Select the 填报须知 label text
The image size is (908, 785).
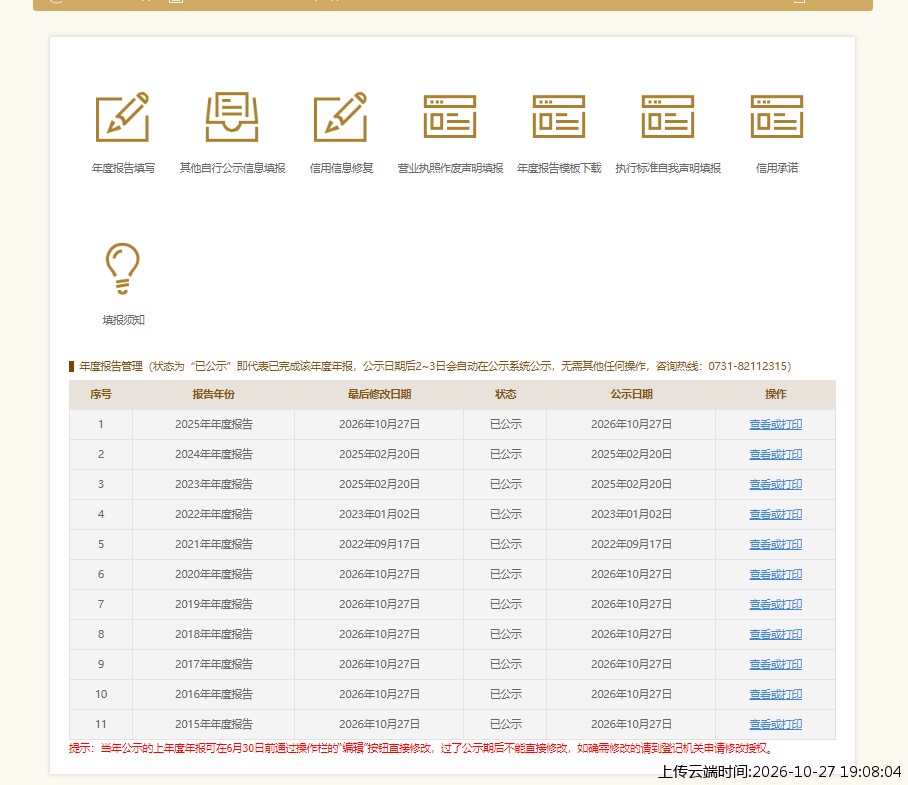[123, 321]
